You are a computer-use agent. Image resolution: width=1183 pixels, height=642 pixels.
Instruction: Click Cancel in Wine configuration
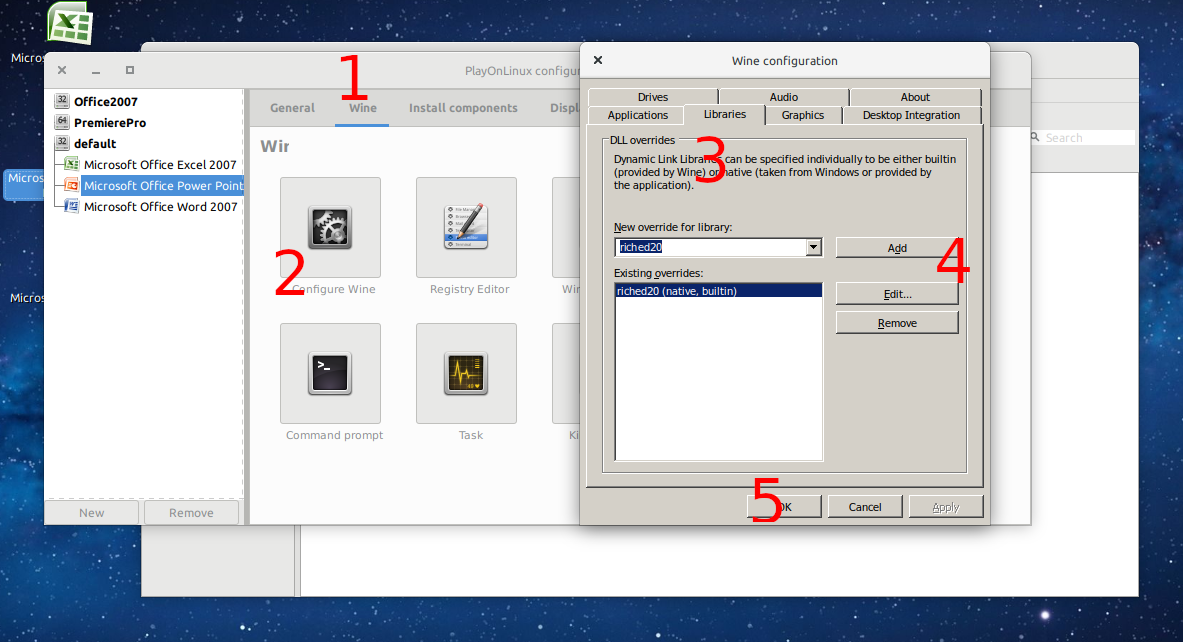click(x=865, y=507)
